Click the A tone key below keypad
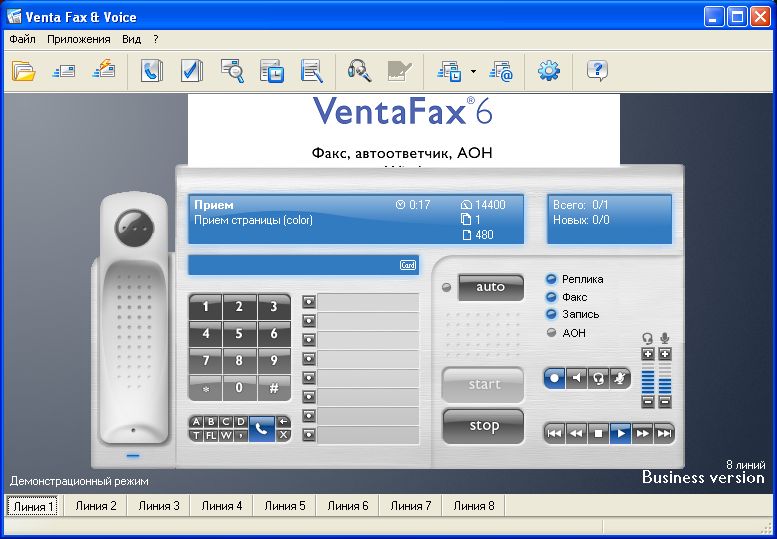This screenshot has height=539, width=777. pyautogui.click(x=196, y=422)
